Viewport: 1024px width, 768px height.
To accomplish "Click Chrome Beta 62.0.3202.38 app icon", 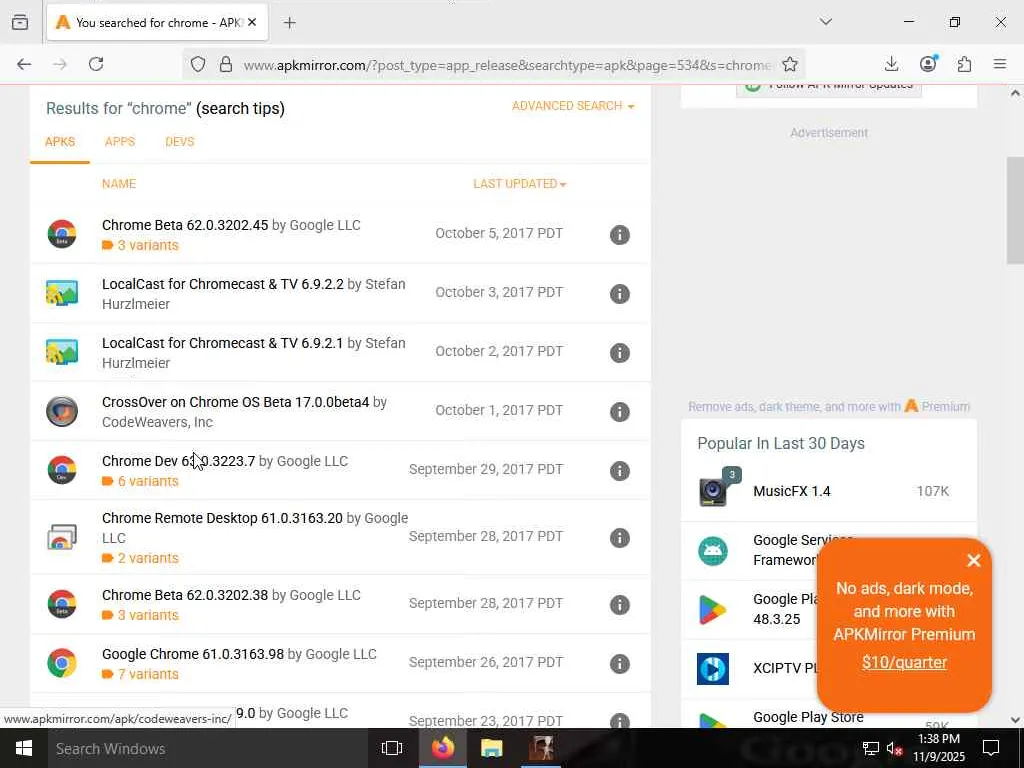I will coord(62,603).
